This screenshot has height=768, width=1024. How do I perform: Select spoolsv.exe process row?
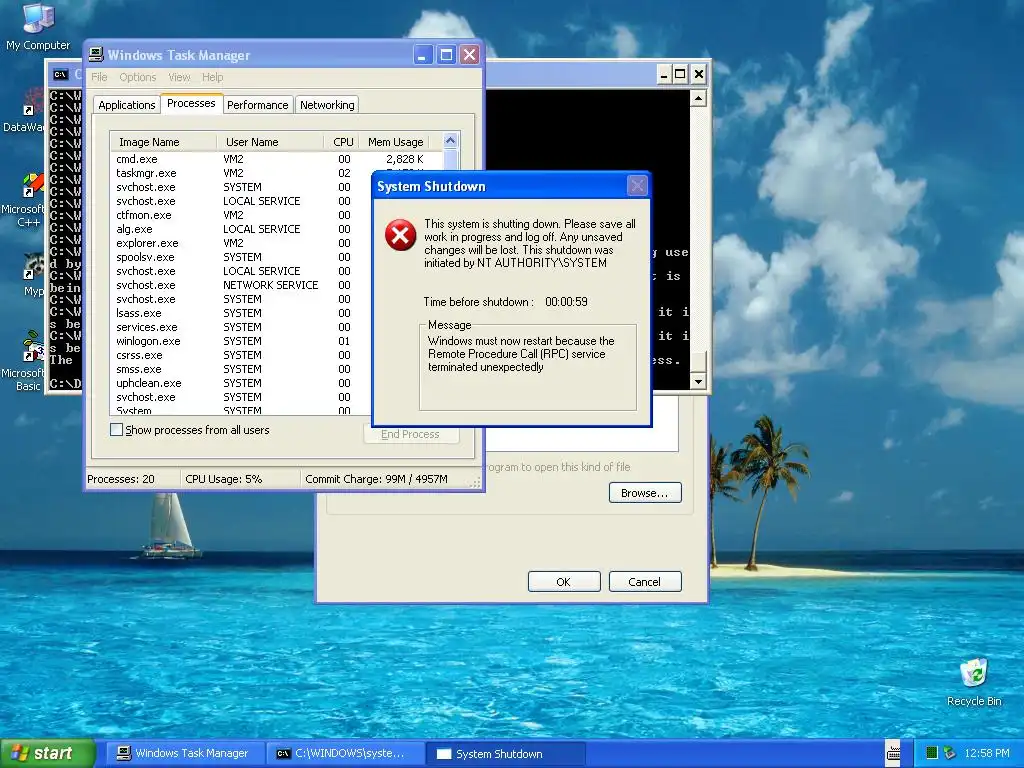[x=240, y=257]
